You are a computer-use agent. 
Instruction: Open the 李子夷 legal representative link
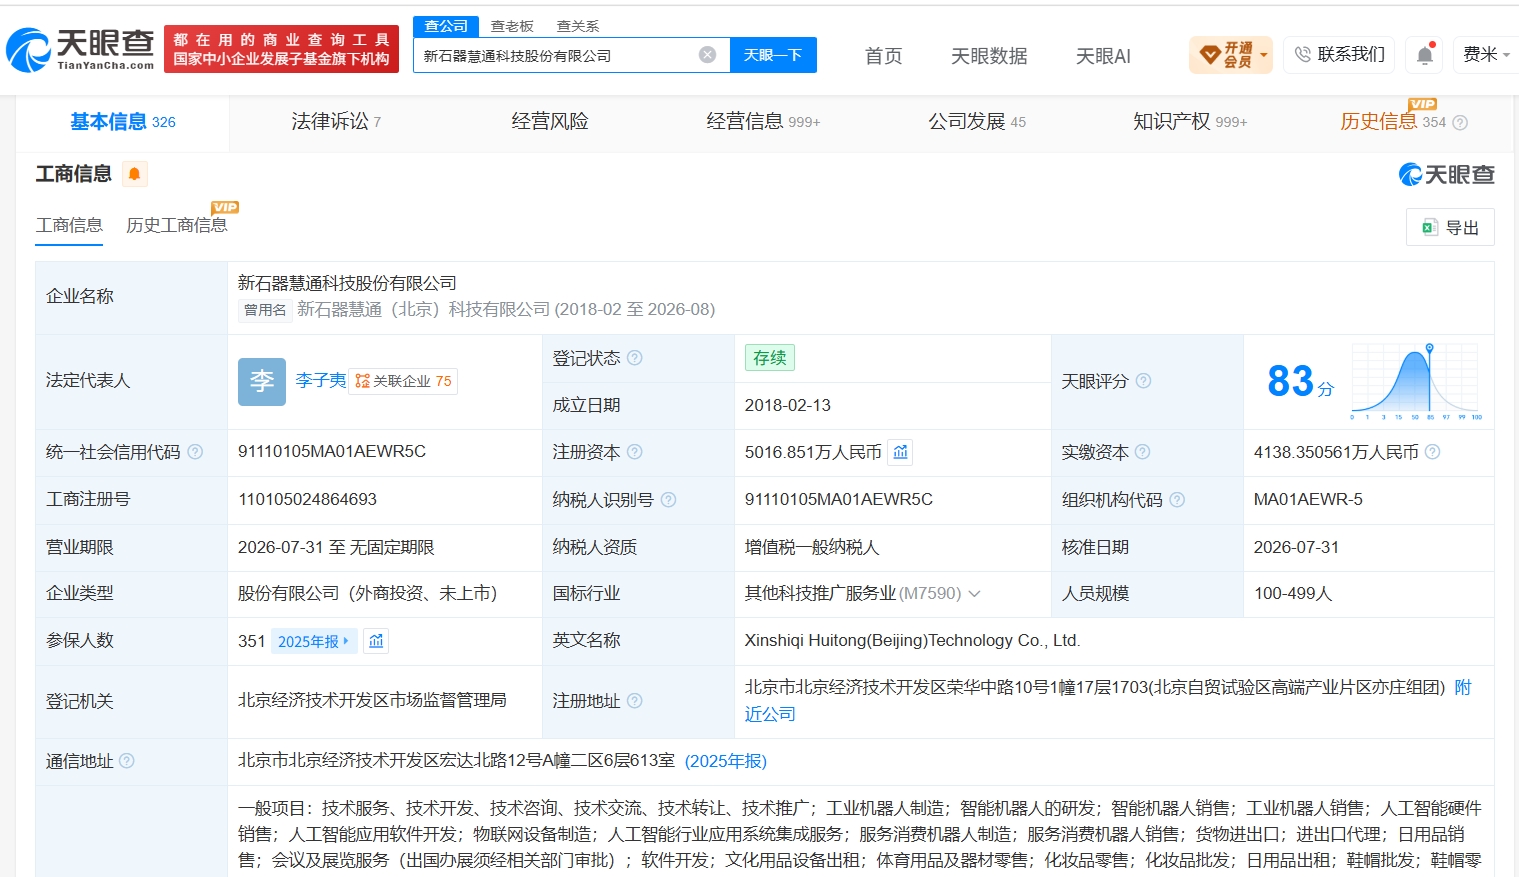(x=321, y=381)
